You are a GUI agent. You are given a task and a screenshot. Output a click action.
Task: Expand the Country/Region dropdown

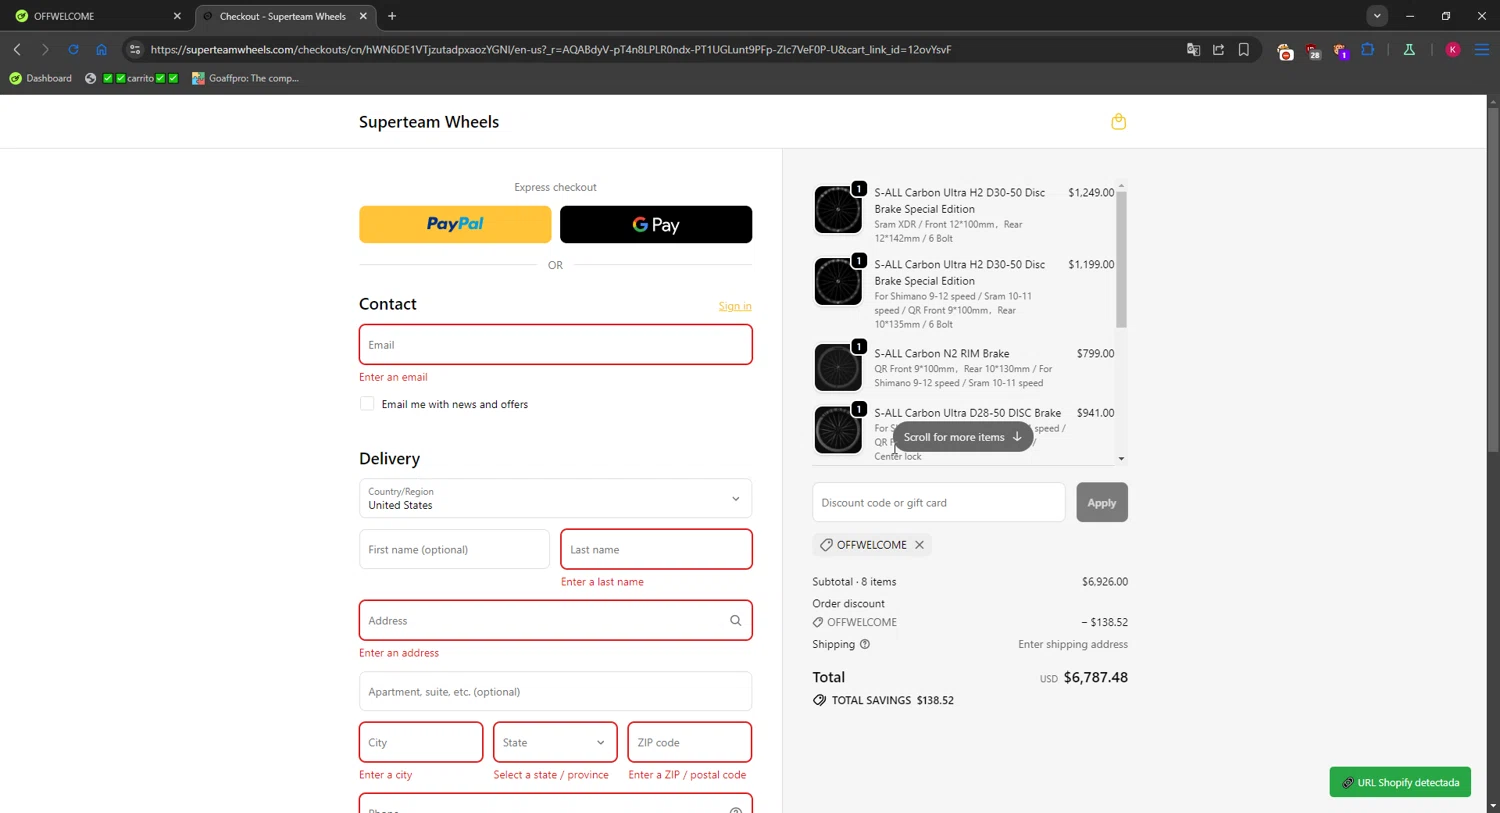[555, 498]
